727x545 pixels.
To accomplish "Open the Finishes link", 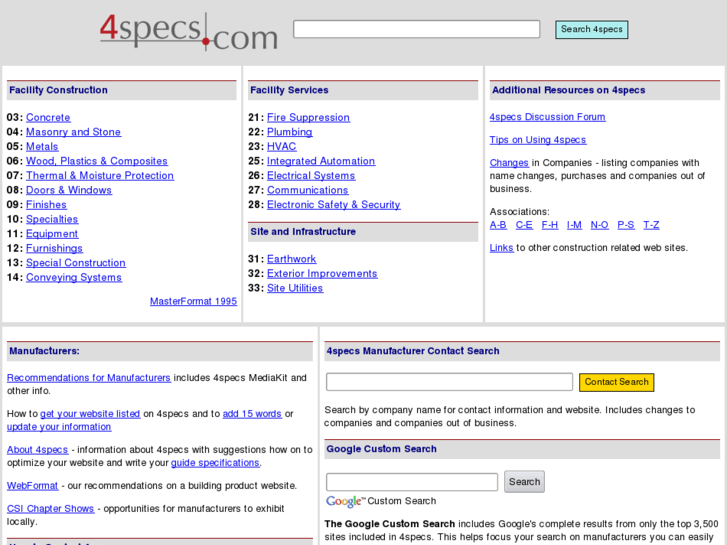I will (x=46, y=205).
